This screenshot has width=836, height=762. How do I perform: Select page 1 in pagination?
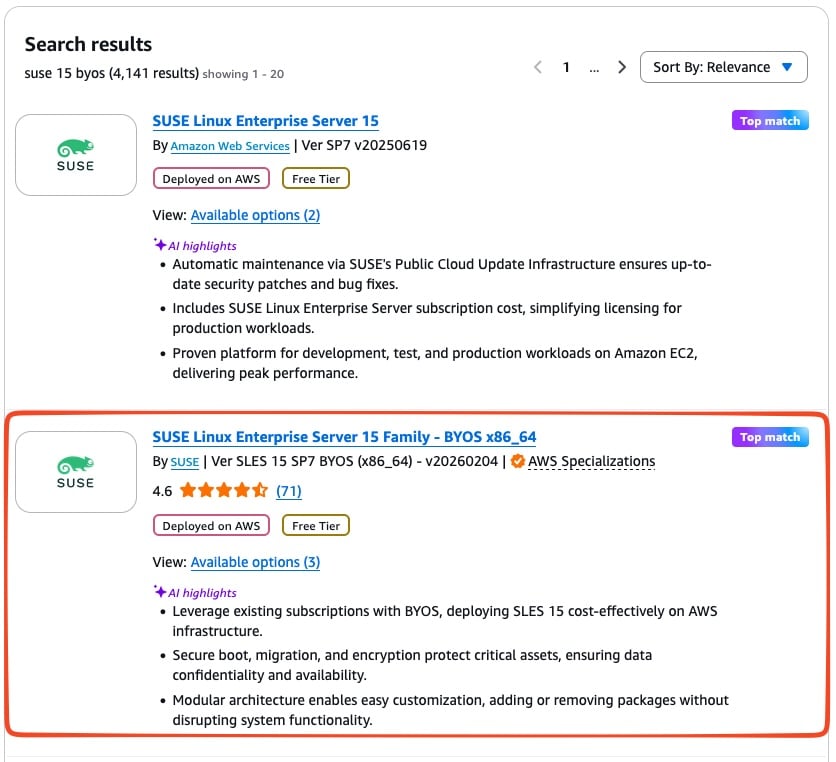(x=566, y=67)
